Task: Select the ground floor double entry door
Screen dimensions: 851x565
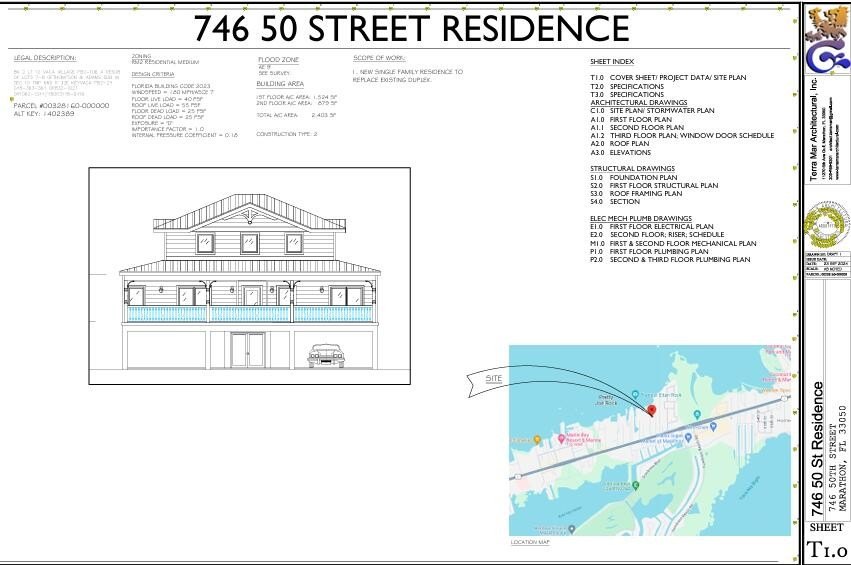Action: [x=248, y=350]
